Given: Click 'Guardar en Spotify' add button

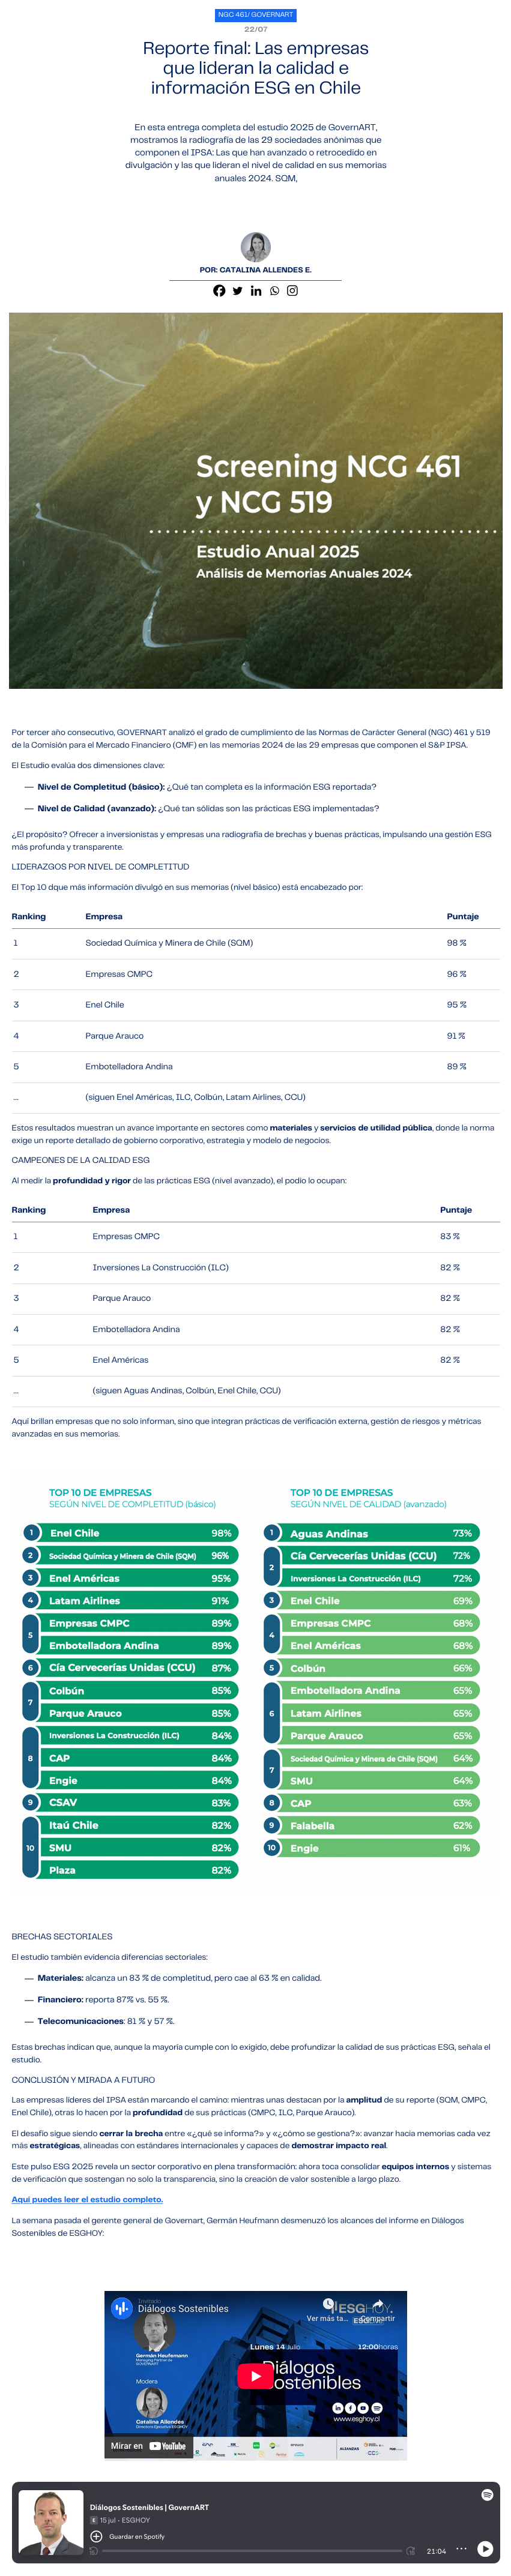Looking at the screenshot, I should click(x=97, y=2536).
